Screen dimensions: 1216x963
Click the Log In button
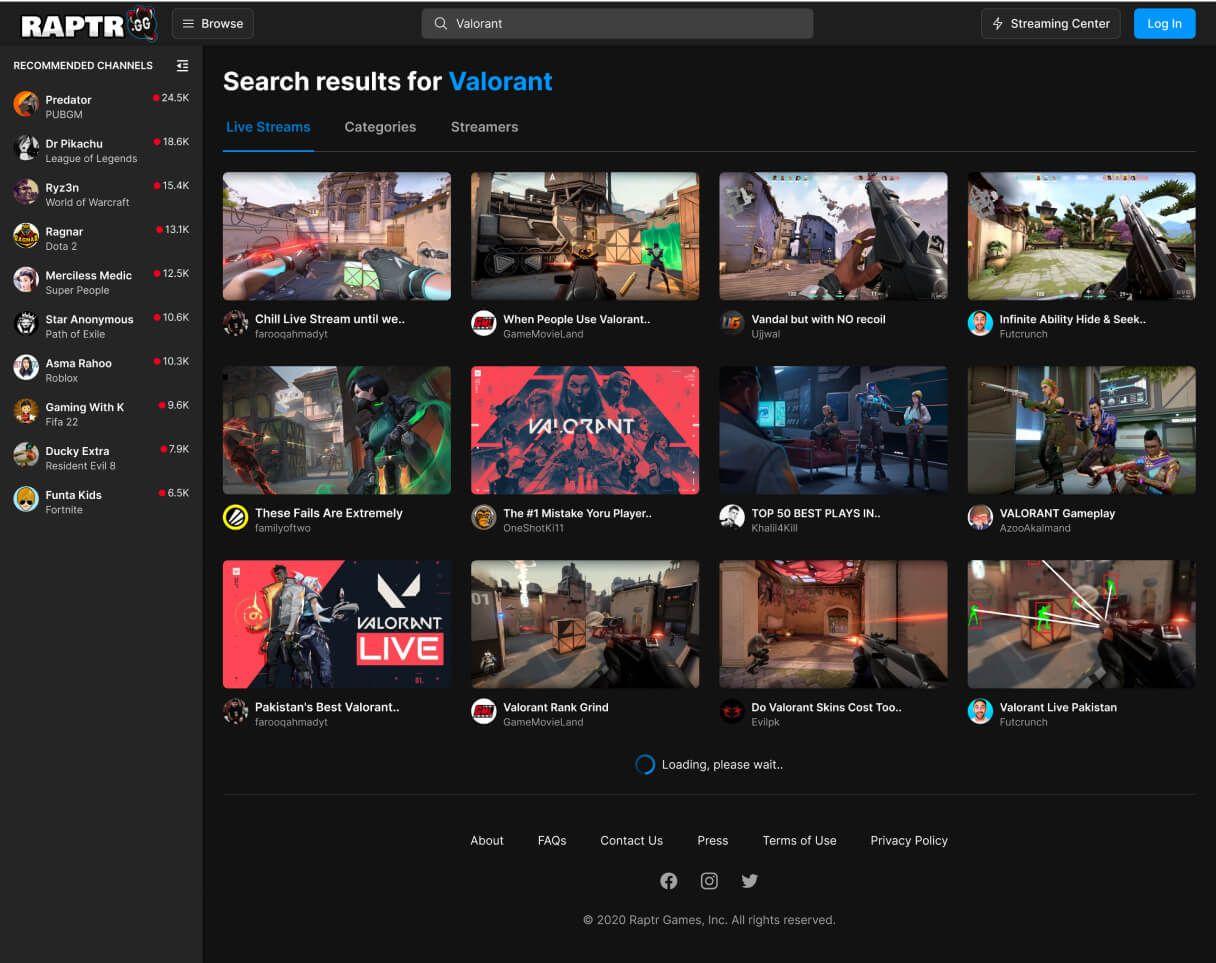point(1164,24)
